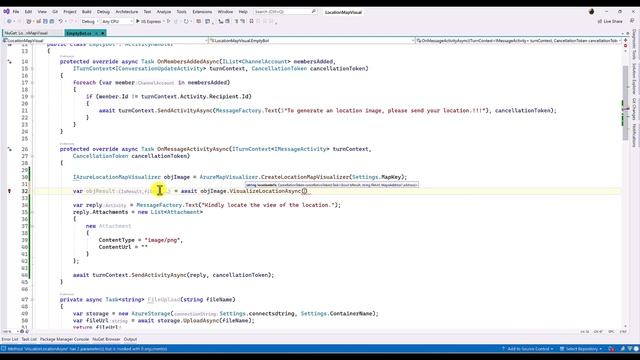
Task: Open the Help menu
Action: (x=243, y=12)
